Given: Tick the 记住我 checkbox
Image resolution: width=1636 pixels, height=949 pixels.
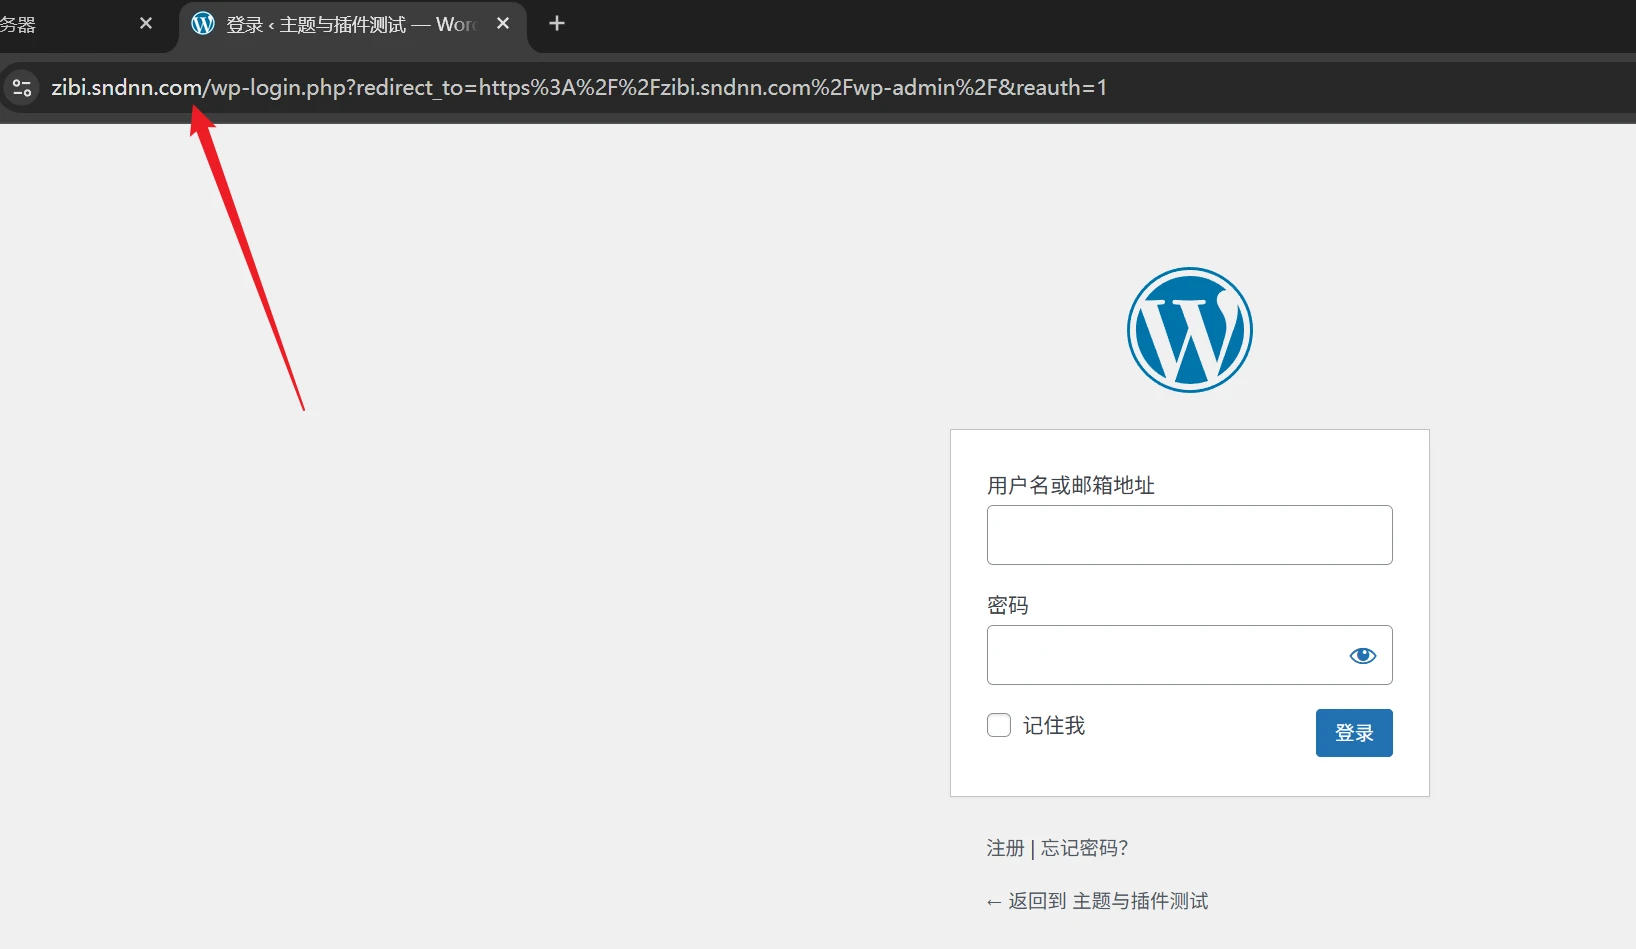Looking at the screenshot, I should [x=999, y=725].
